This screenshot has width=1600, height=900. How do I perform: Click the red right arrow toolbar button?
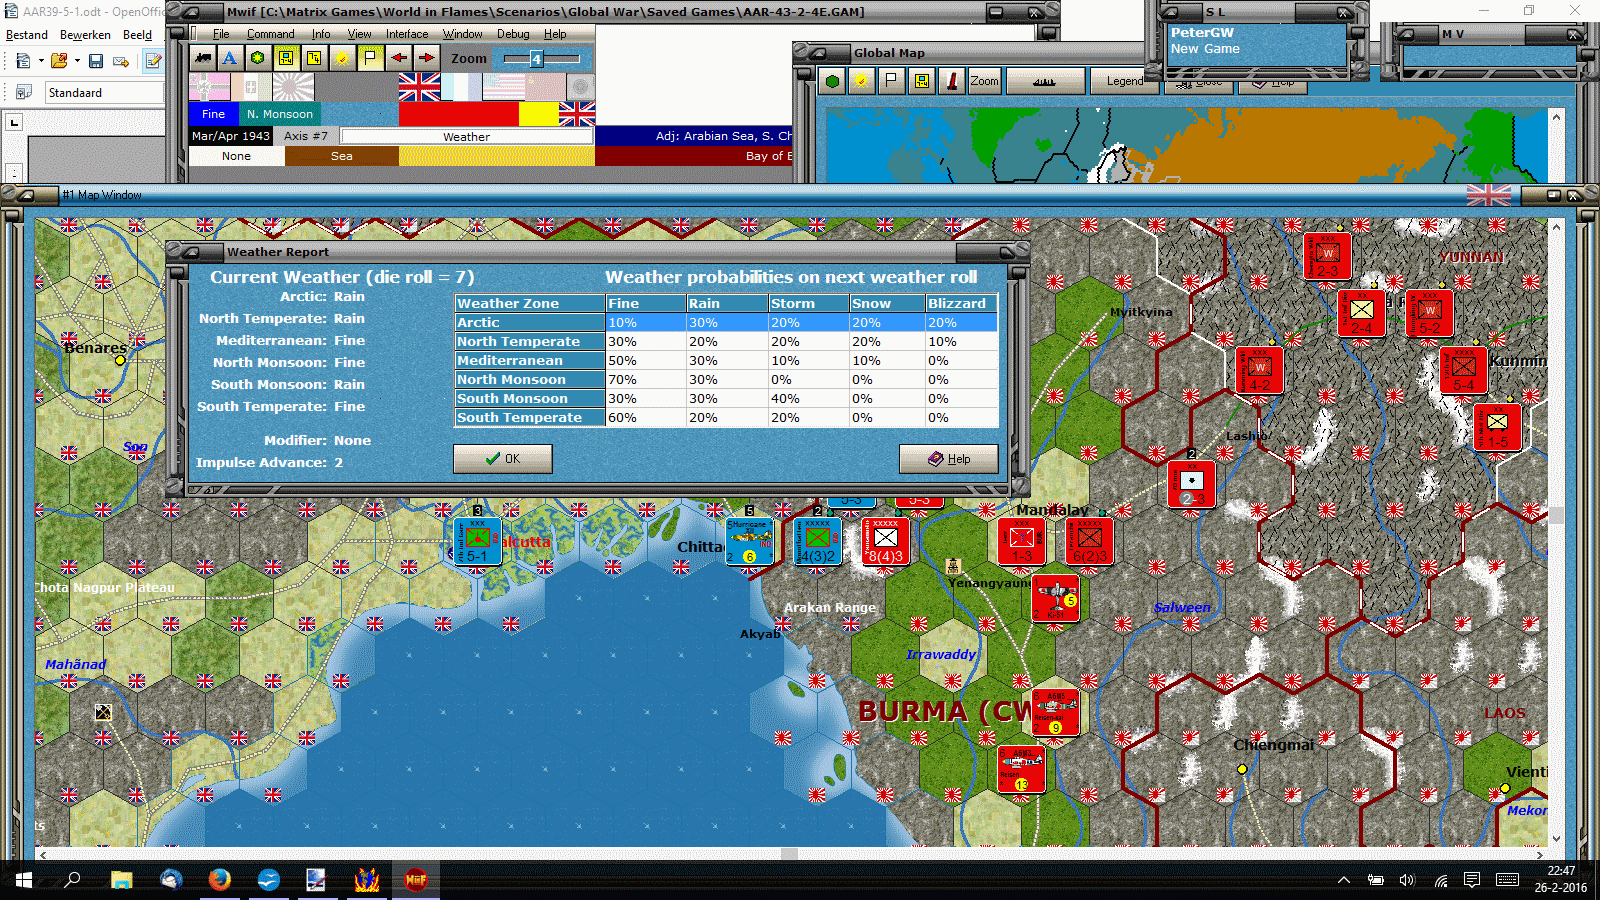426,58
